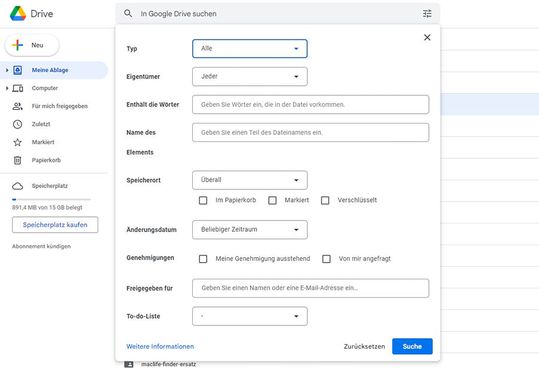The image size is (539, 368).
Task: Open the Änderungsdatum dropdown
Action: click(x=250, y=230)
